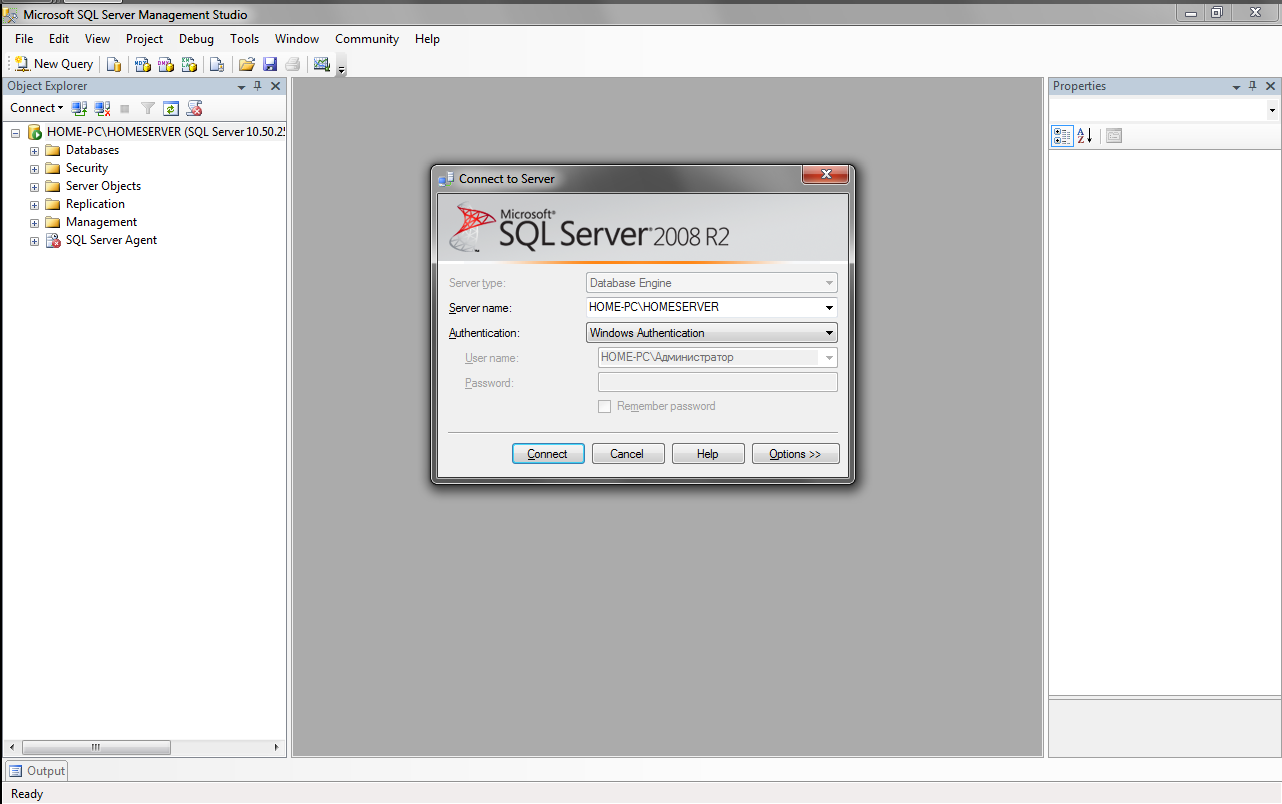Close the Connect to Server dialog

point(826,175)
